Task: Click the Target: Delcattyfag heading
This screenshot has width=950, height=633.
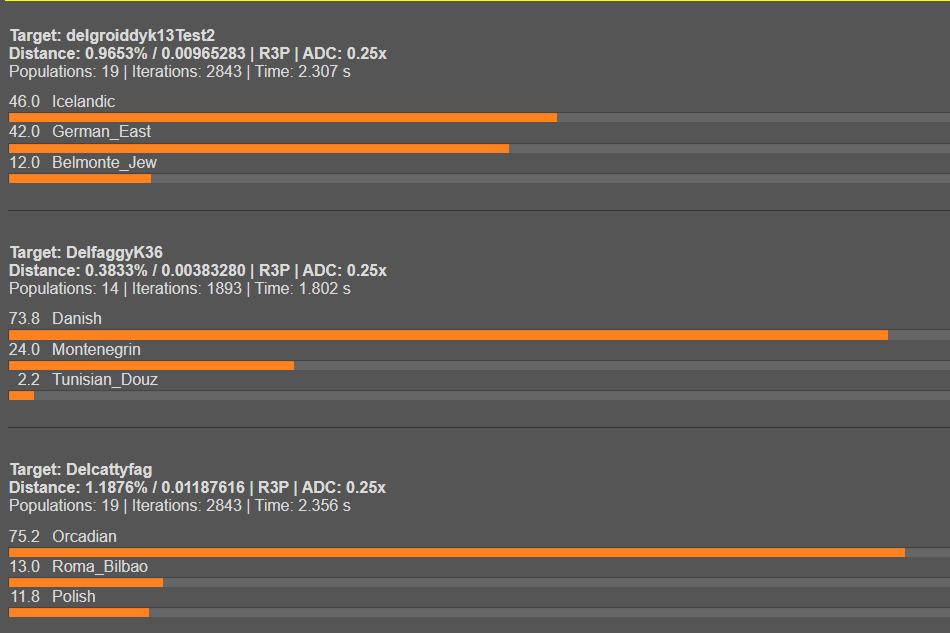Action: pyautogui.click(x=81, y=470)
